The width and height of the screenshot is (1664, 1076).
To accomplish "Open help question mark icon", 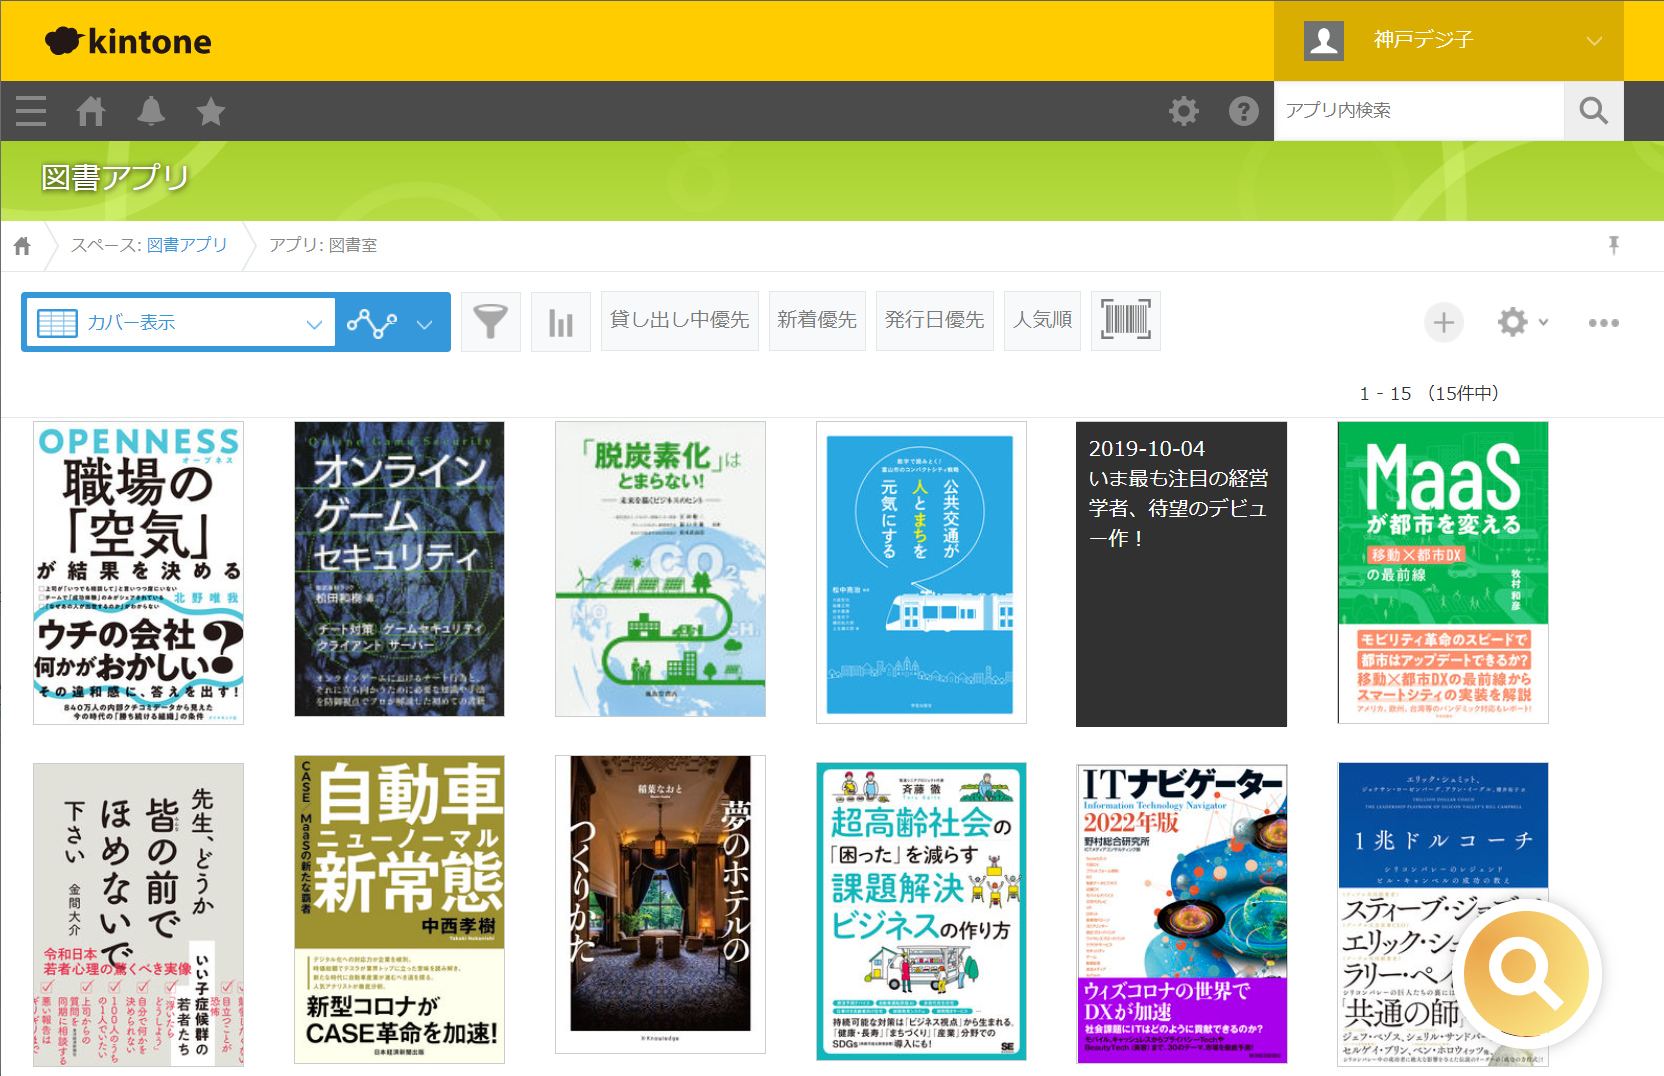I will tap(1244, 111).
